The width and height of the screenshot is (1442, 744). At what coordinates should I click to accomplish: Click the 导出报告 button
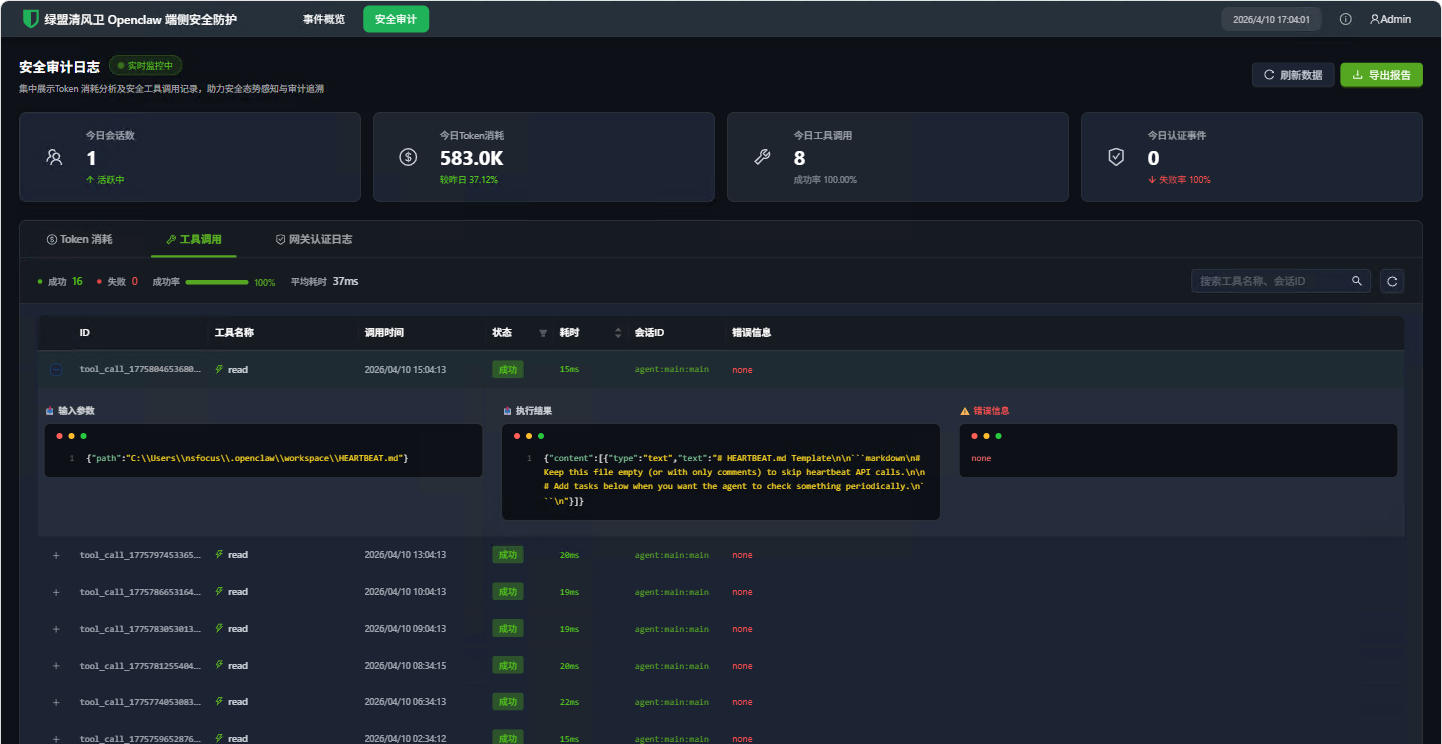[x=1381, y=75]
